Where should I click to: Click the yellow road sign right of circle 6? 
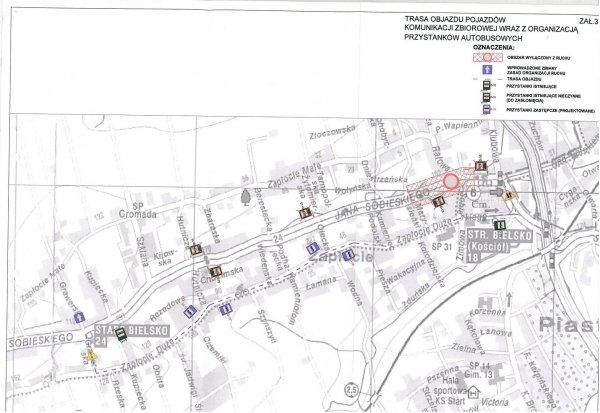click(x=509, y=195)
